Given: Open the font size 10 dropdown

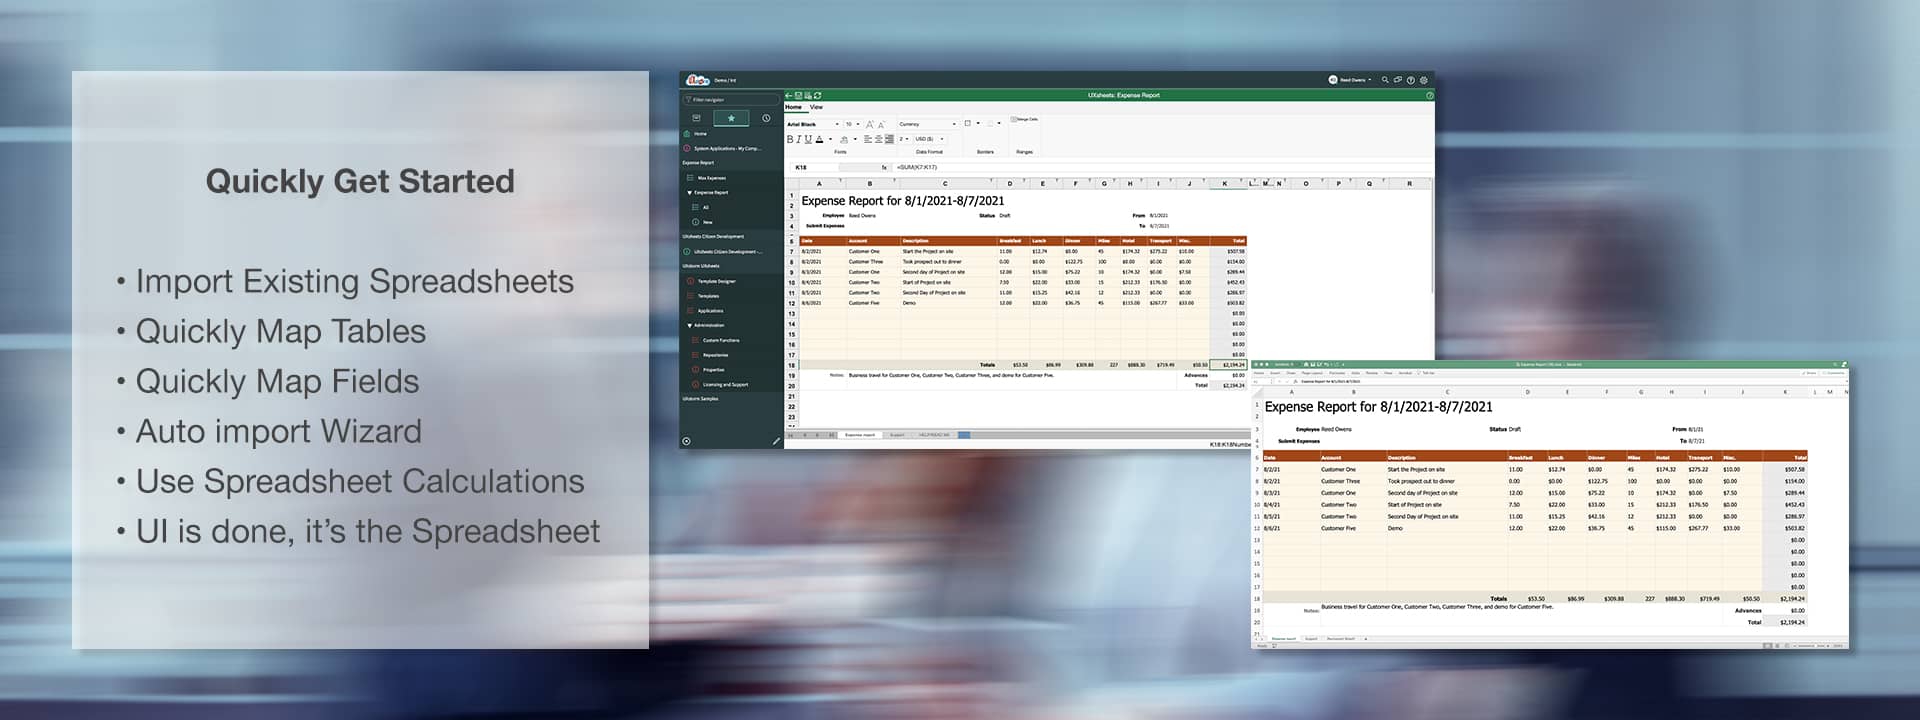Looking at the screenshot, I should [x=852, y=124].
